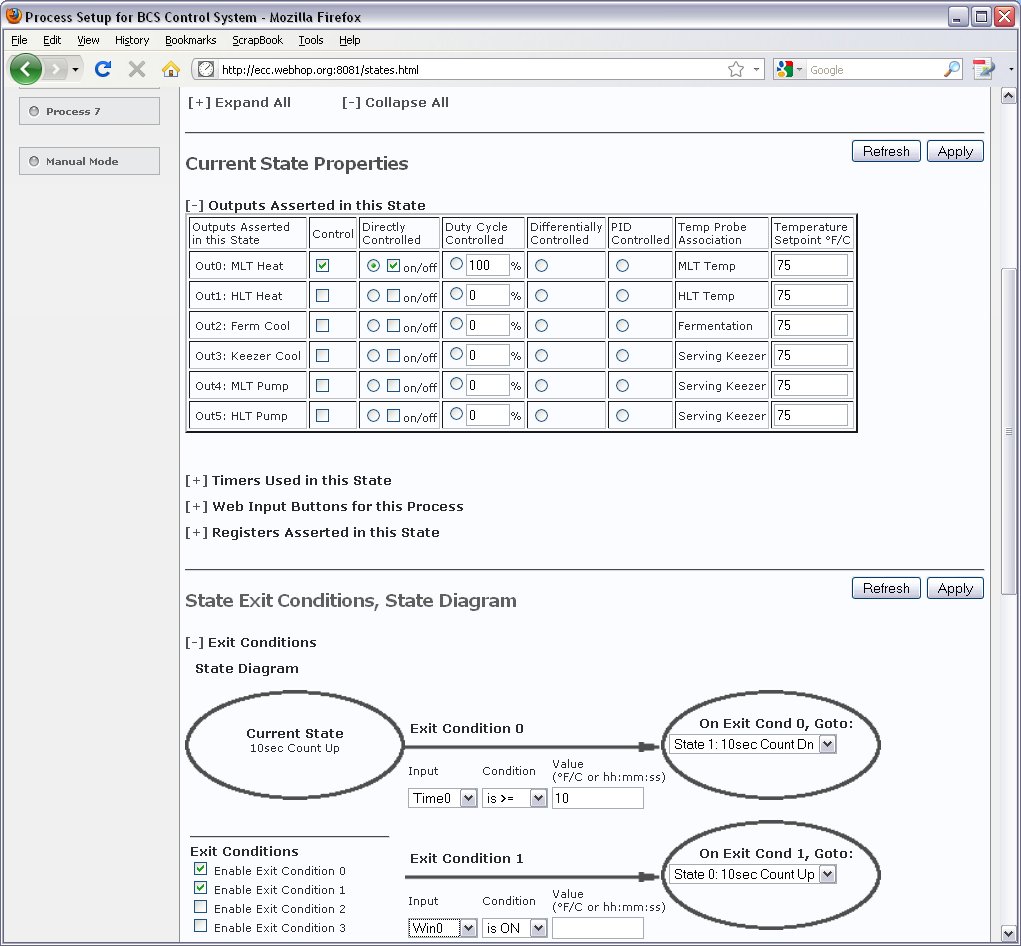Check Control for Out1: HLT Heat
1021x946 pixels.
tap(322, 296)
